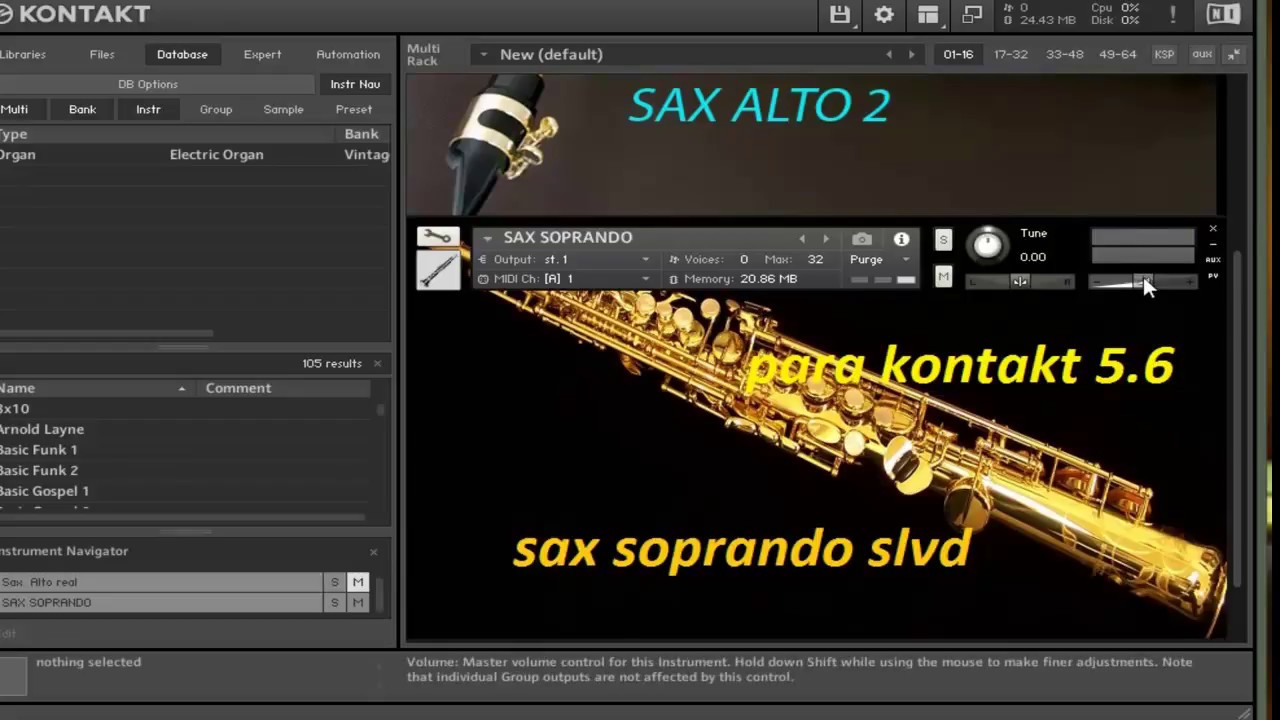The image size is (1280, 720).
Task: Open the Purge menu
Action: tap(880, 260)
